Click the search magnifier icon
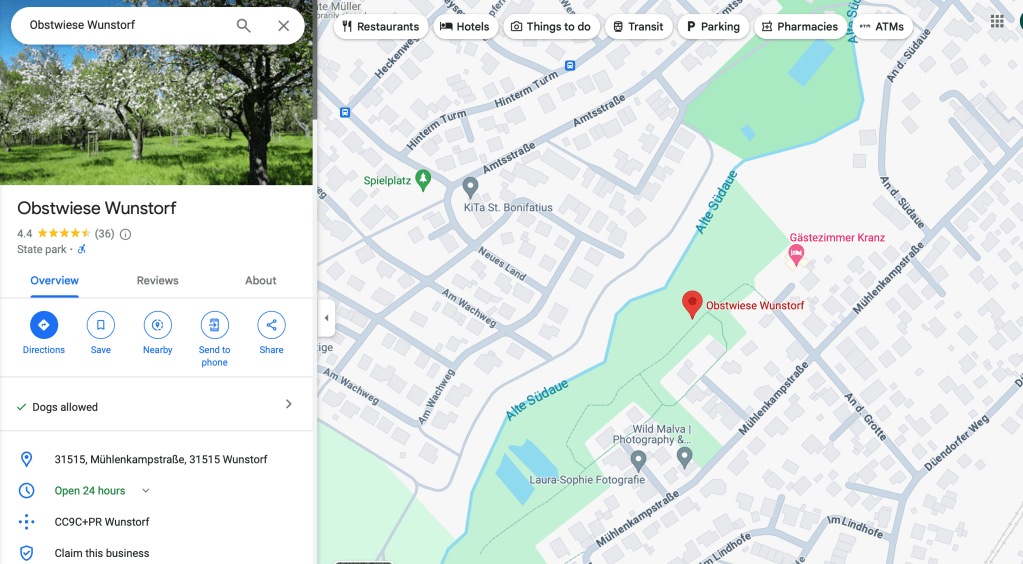Screen dimensions: 1023x564 tap(243, 25)
